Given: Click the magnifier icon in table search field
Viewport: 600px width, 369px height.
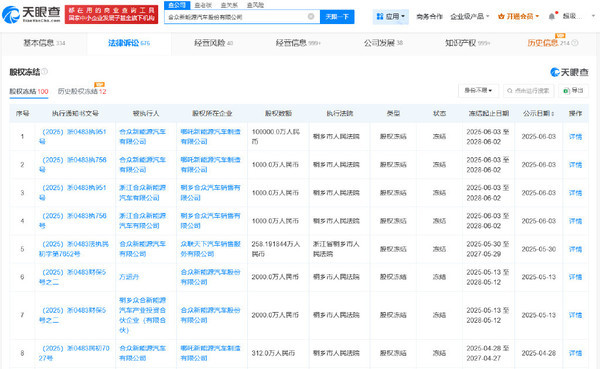Looking at the screenshot, I should (x=510, y=91).
